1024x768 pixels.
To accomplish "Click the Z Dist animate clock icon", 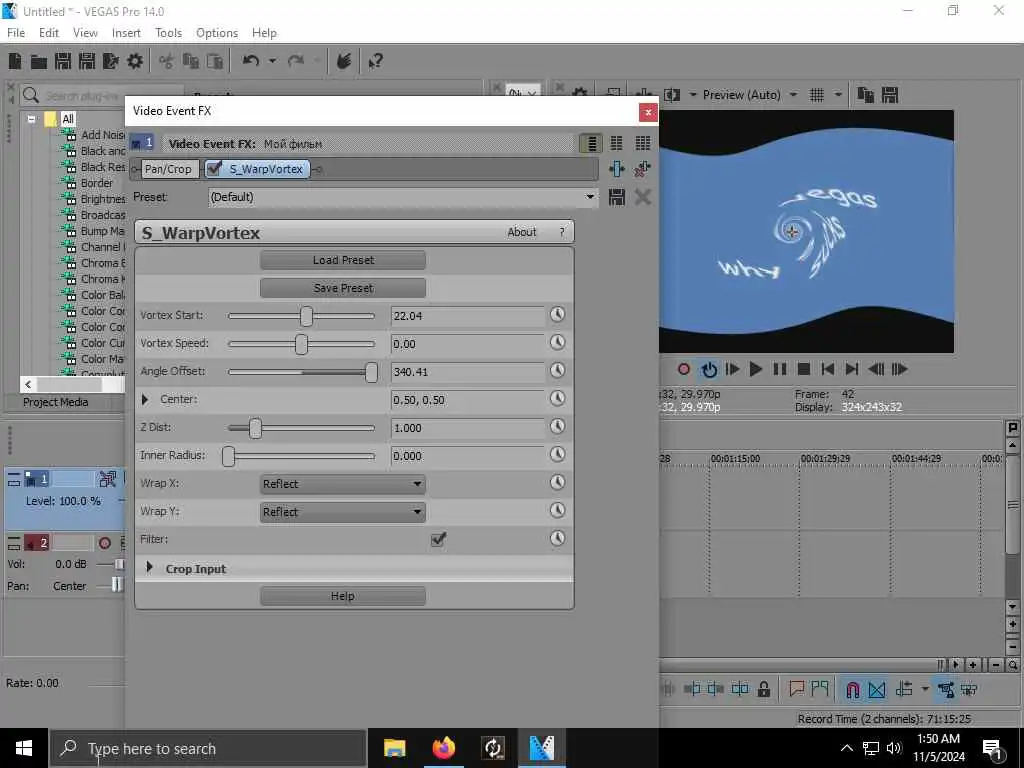I will pyautogui.click(x=557, y=427).
